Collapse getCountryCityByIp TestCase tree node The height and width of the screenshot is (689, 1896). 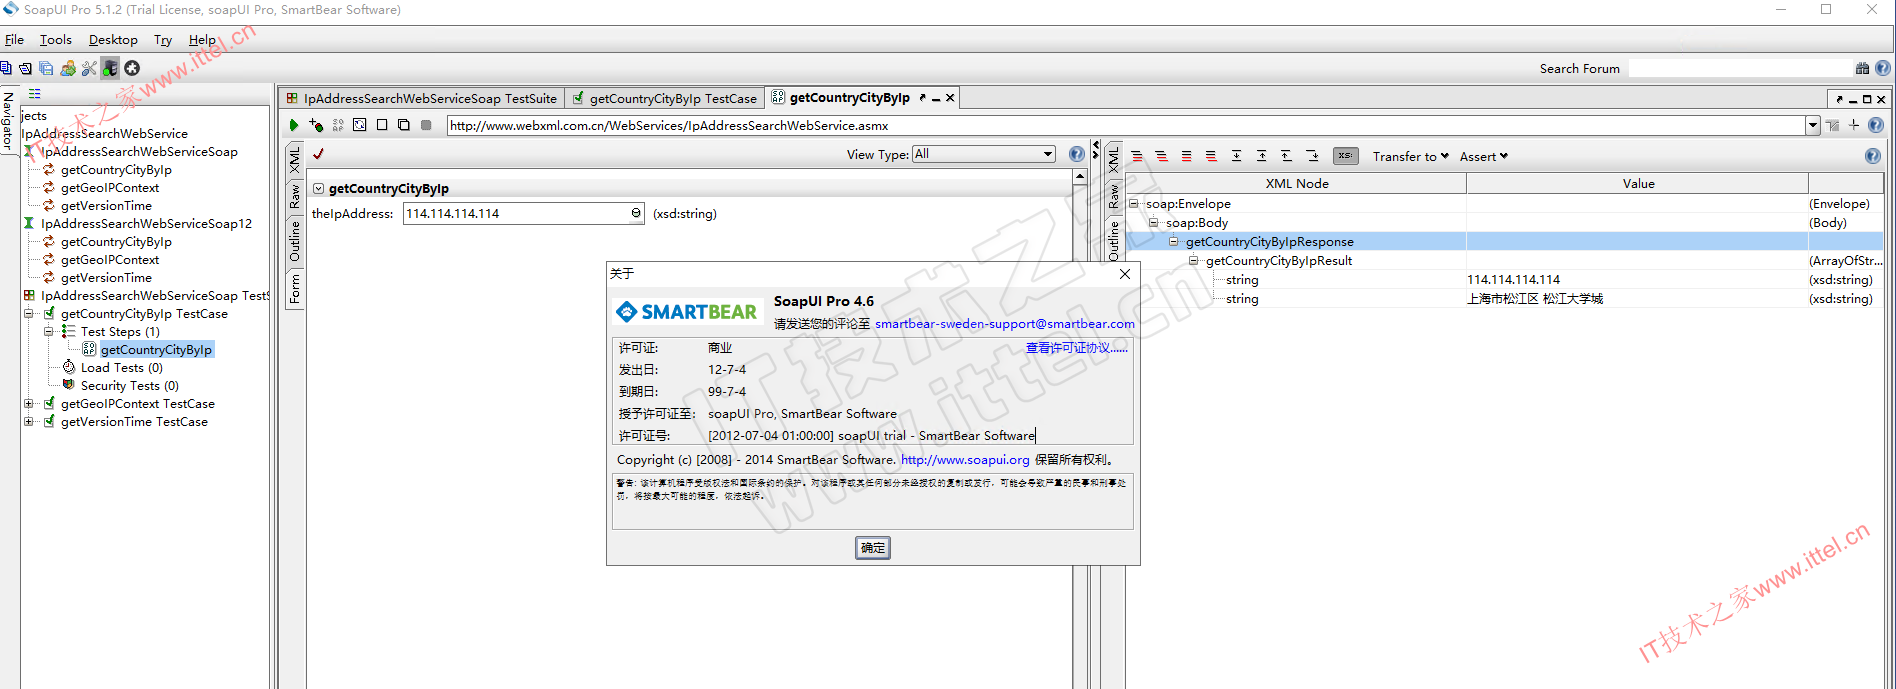coord(29,313)
